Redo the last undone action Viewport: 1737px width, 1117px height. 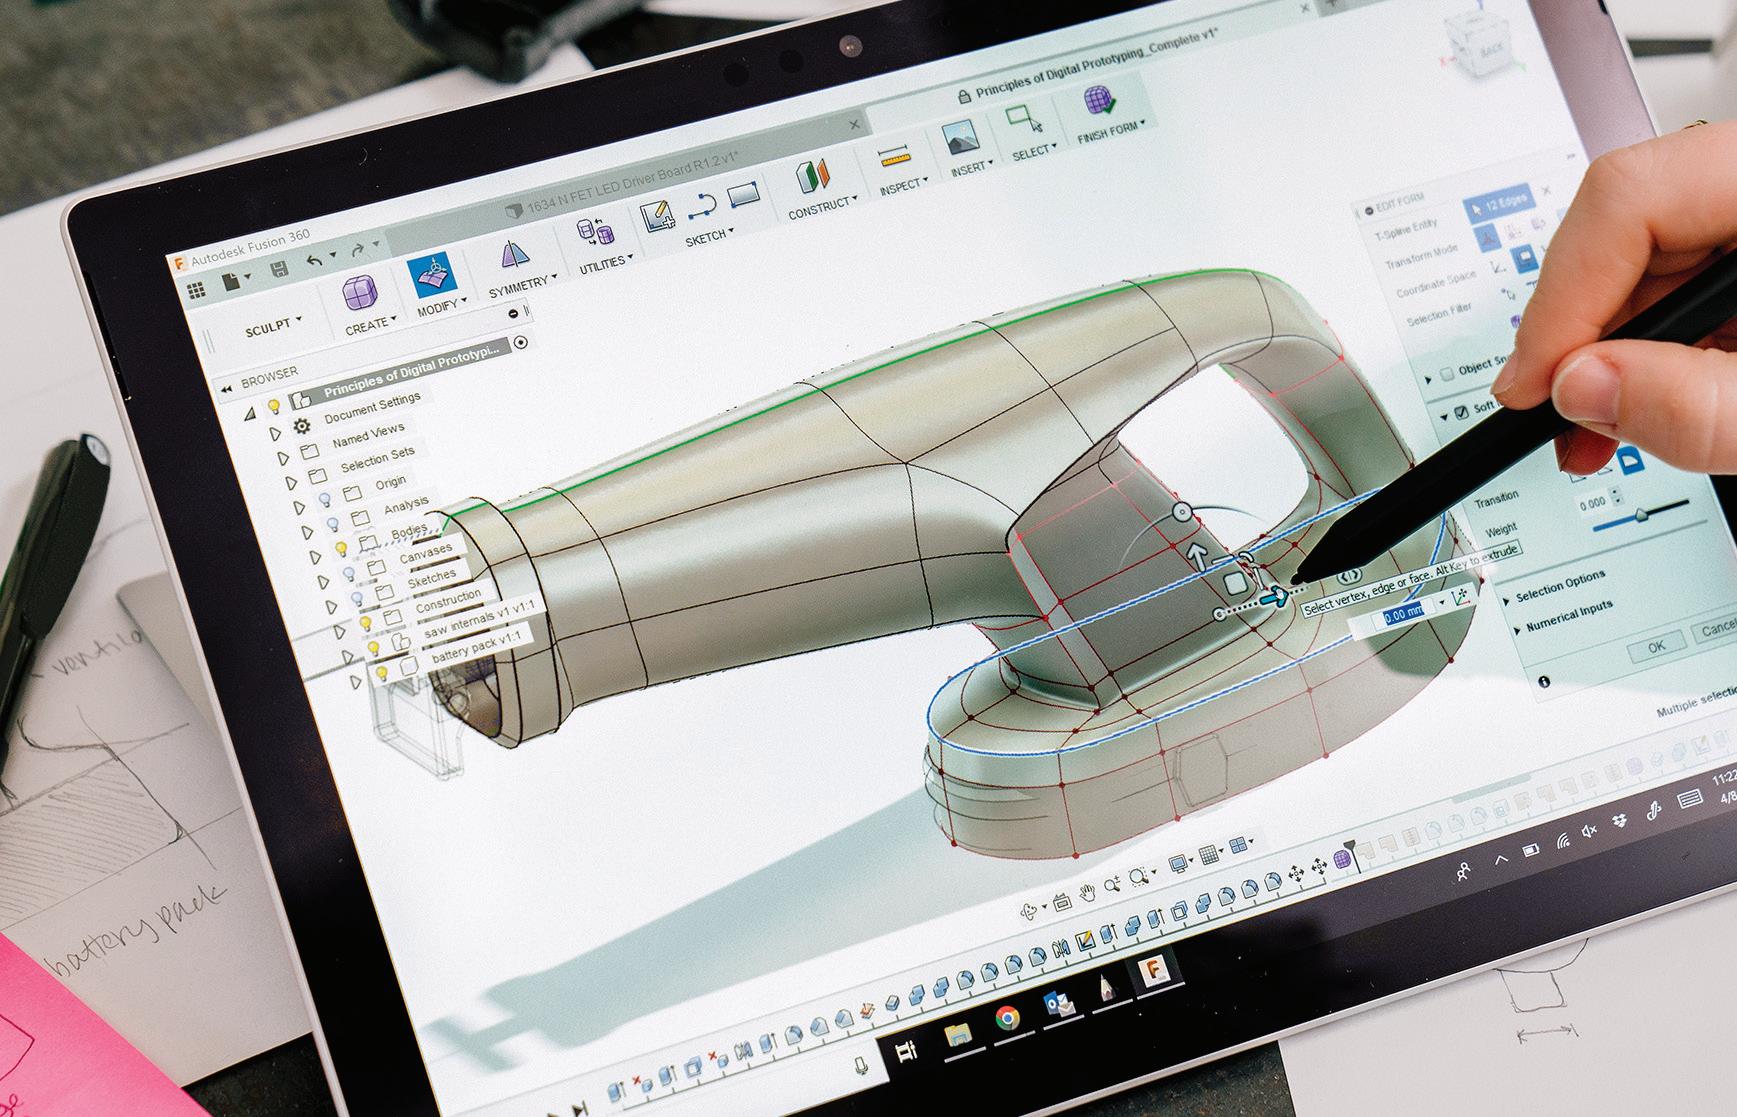(x=357, y=250)
